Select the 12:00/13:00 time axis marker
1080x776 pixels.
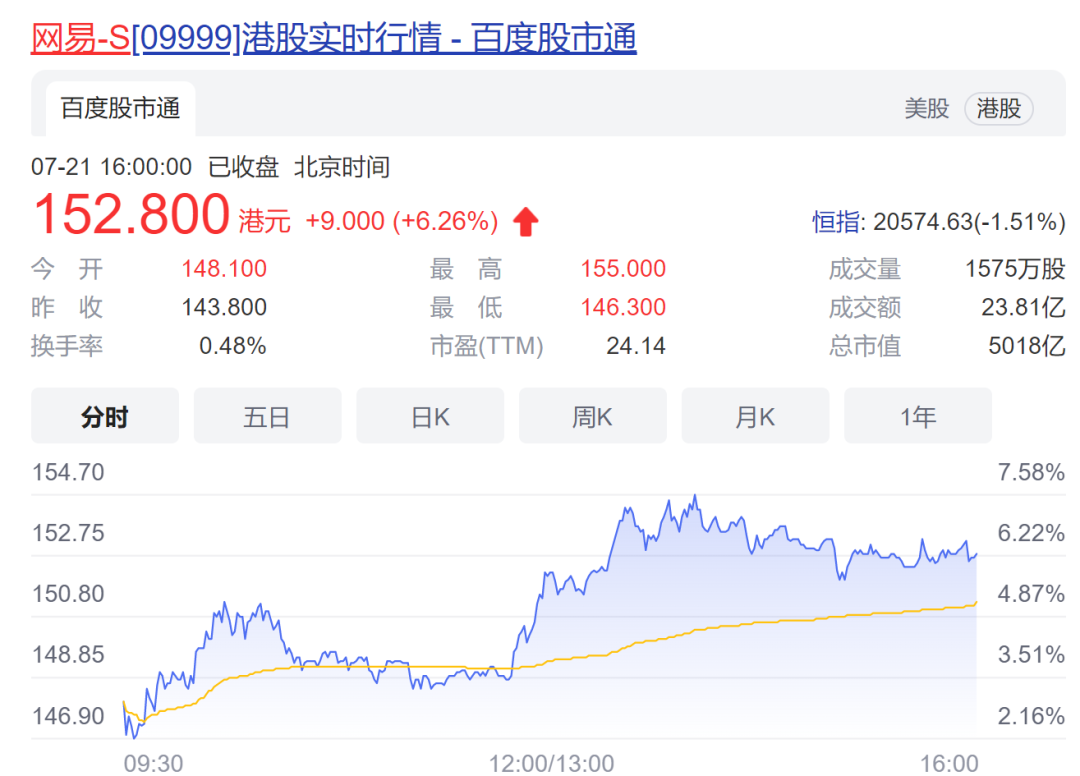pyautogui.click(x=551, y=764)
